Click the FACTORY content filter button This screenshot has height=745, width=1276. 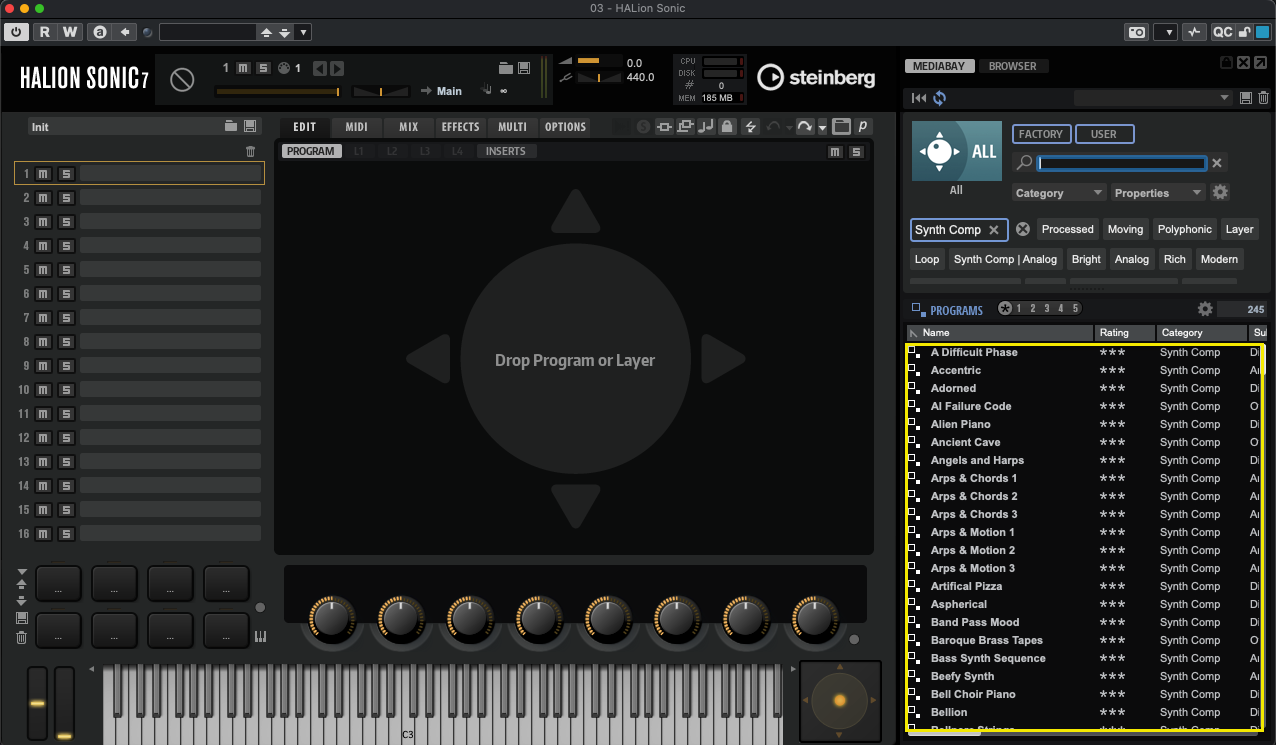[1041, 134]
